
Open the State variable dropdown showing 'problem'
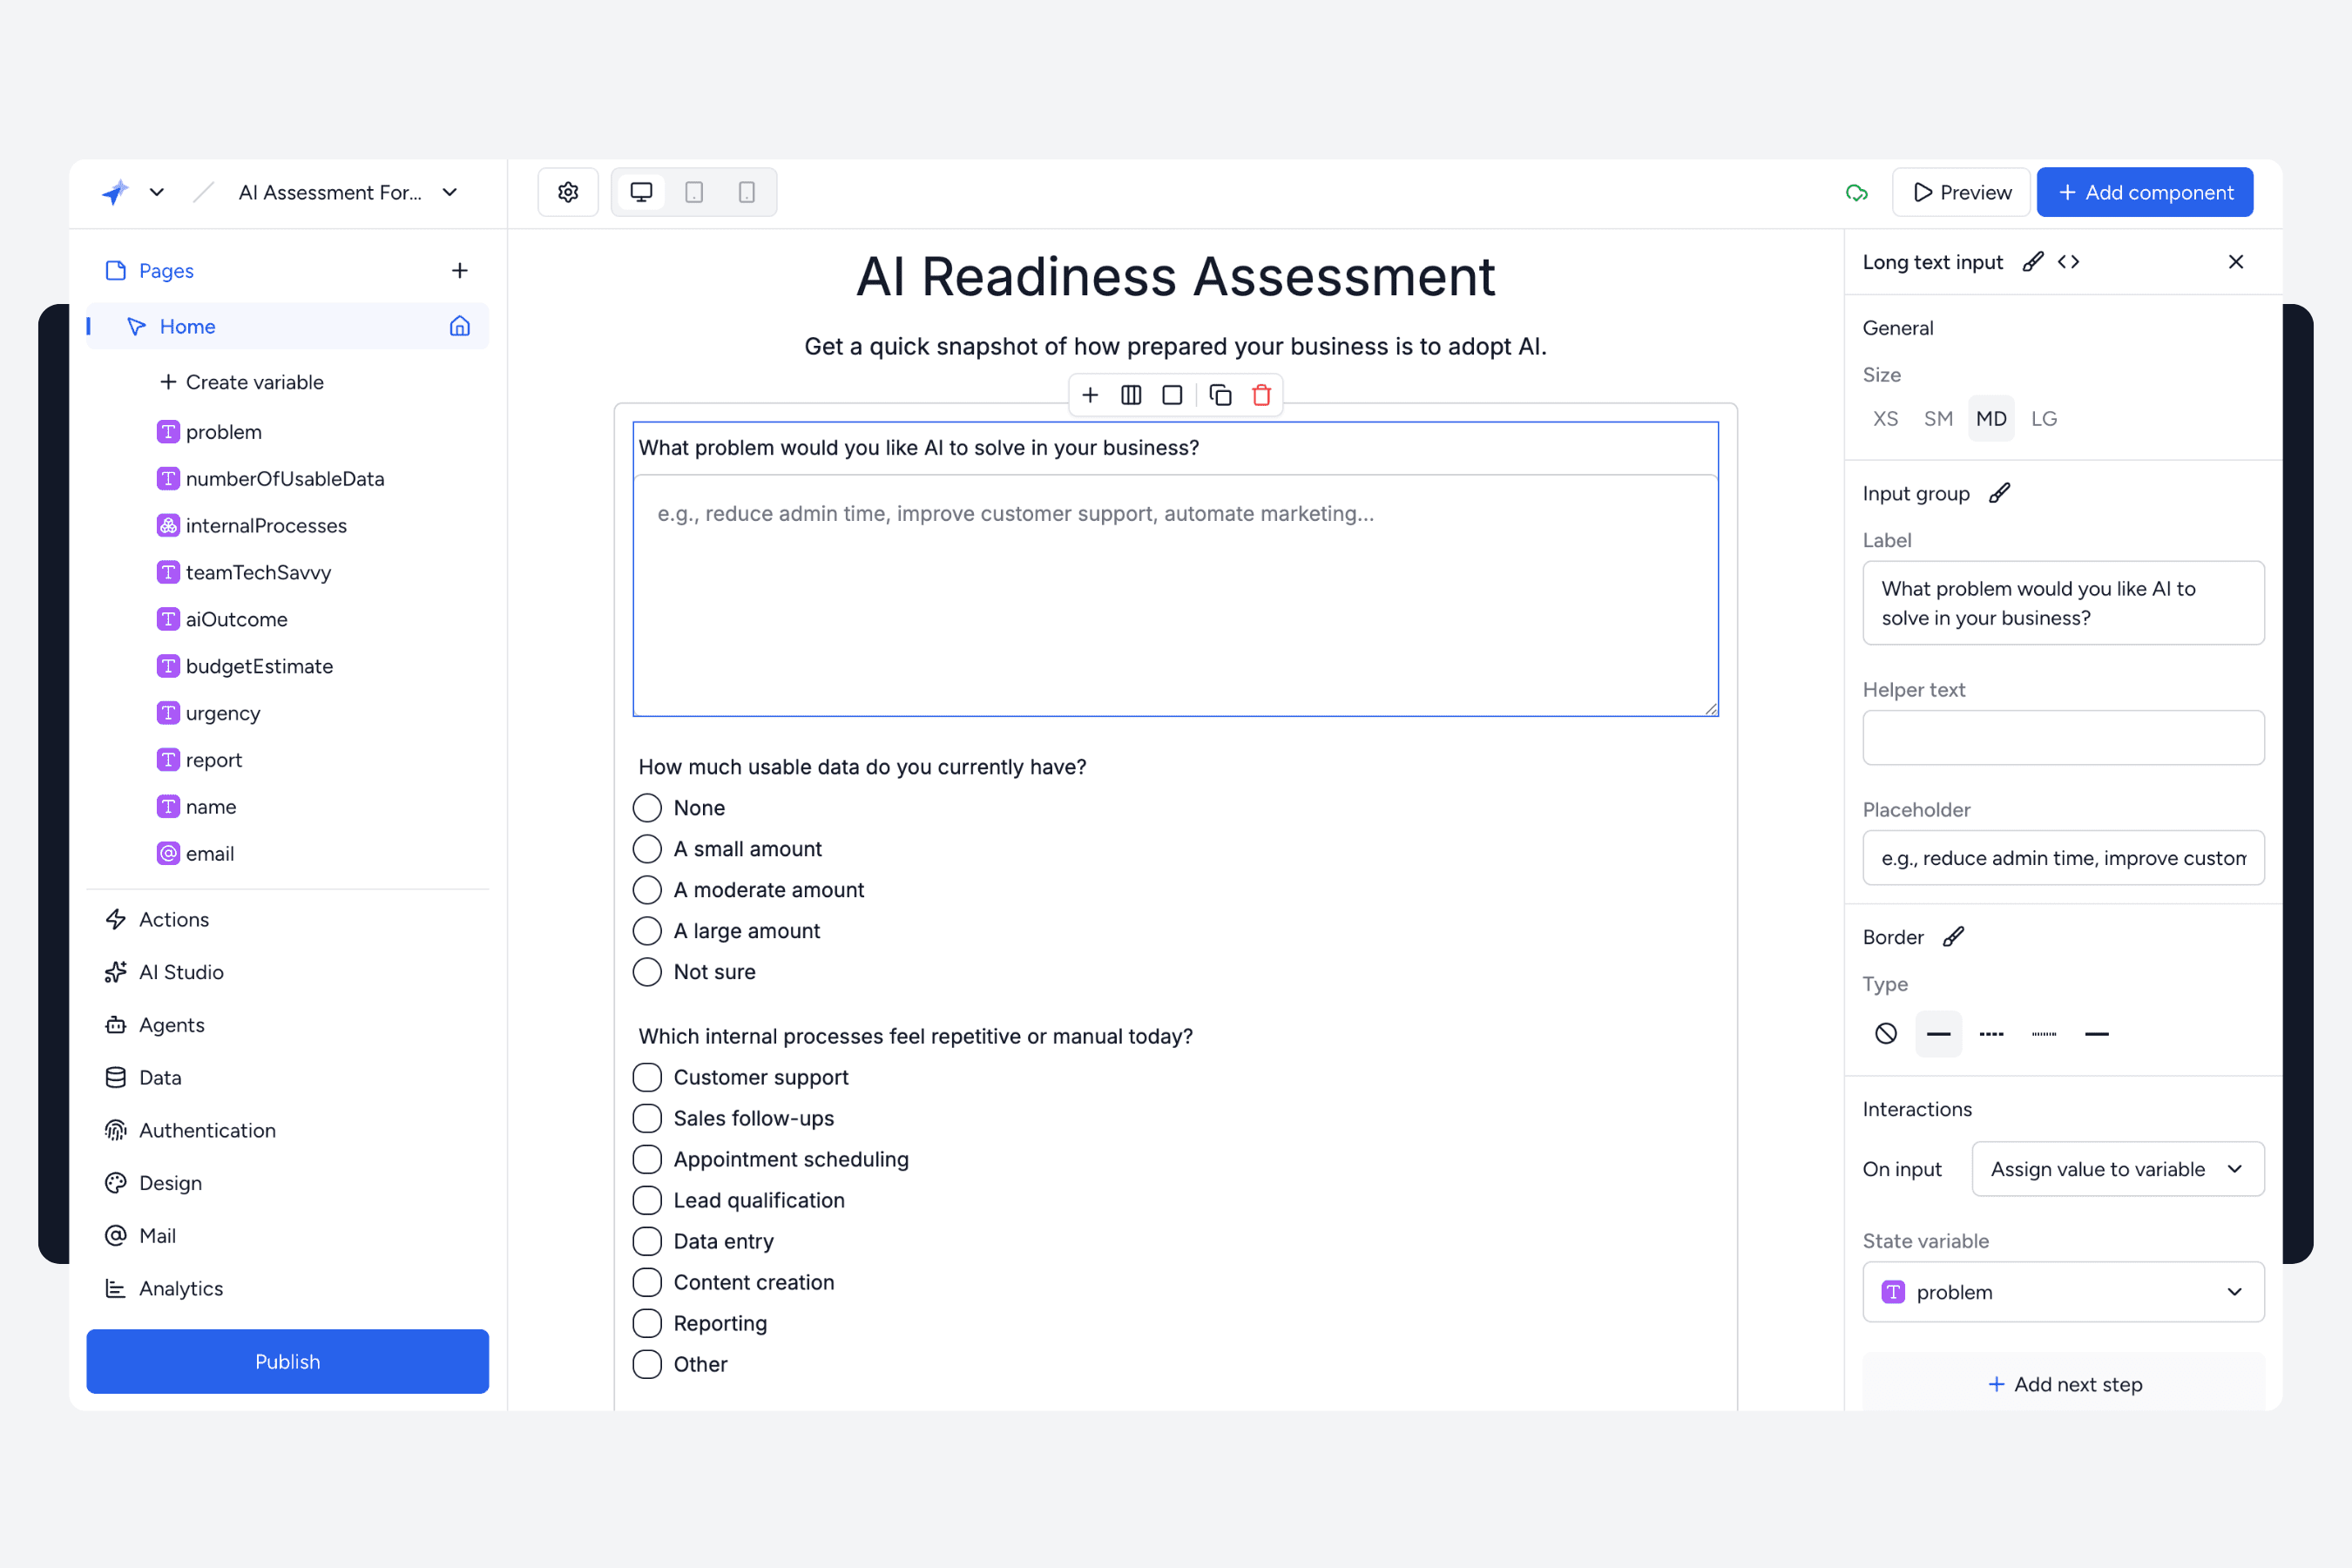pos(2062,1291)
